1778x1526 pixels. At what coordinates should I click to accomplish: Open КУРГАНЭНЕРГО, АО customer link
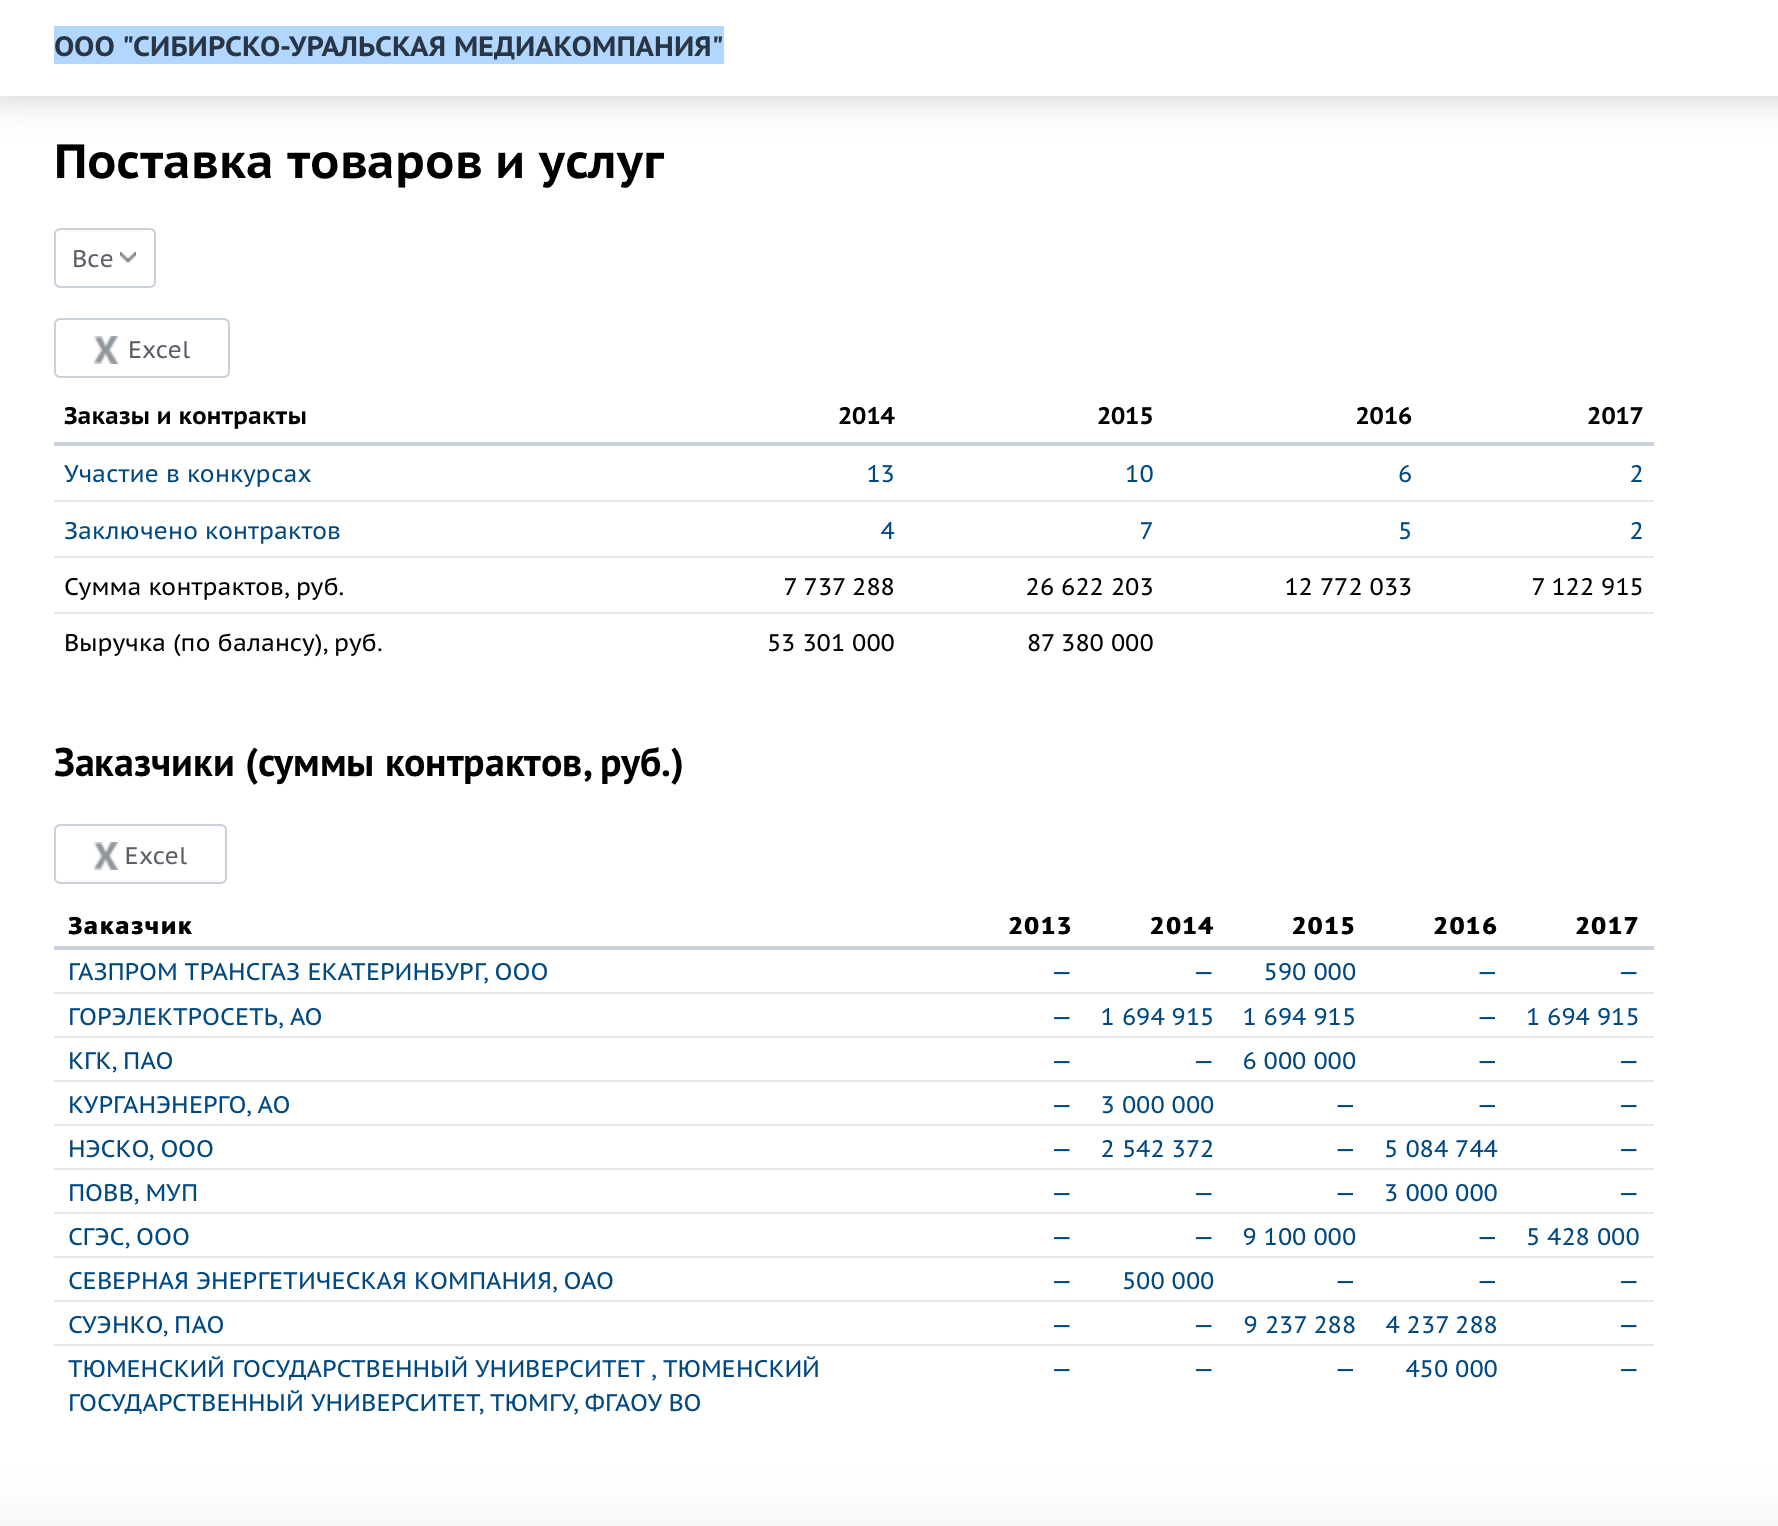[179, 1105]
